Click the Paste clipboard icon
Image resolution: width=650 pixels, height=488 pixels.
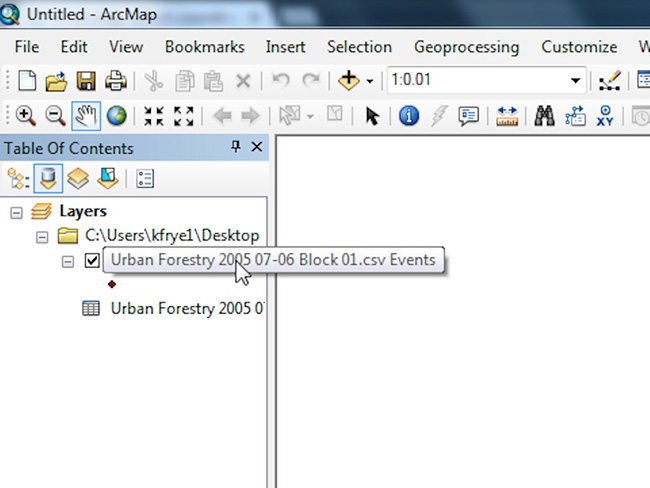pos(213,80)
